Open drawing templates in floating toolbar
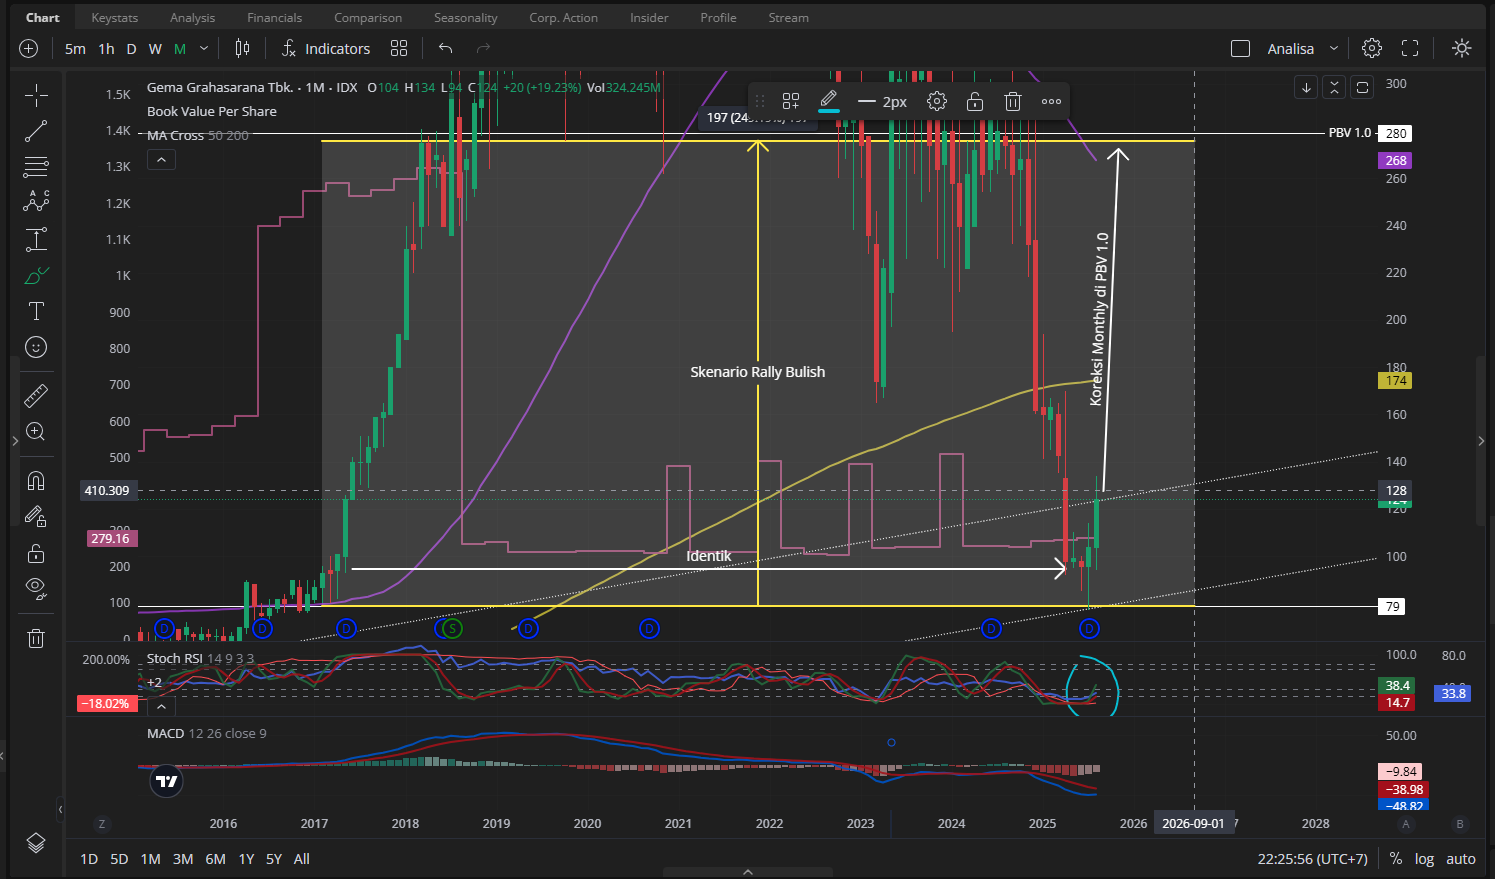This screenshot has height=879, width=1495. (791, 101)
